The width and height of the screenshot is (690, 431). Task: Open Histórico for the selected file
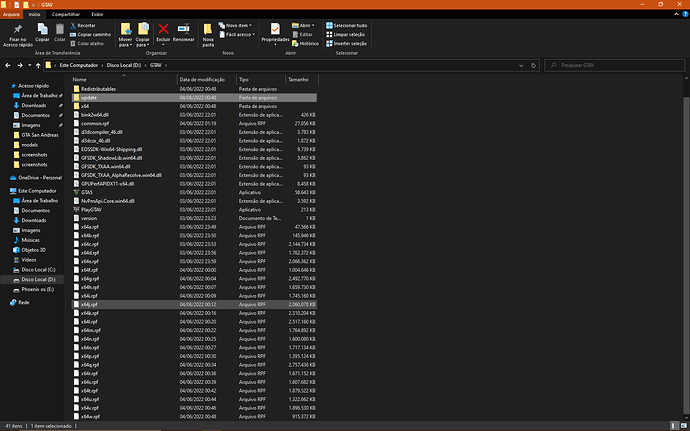click(305, 44)
